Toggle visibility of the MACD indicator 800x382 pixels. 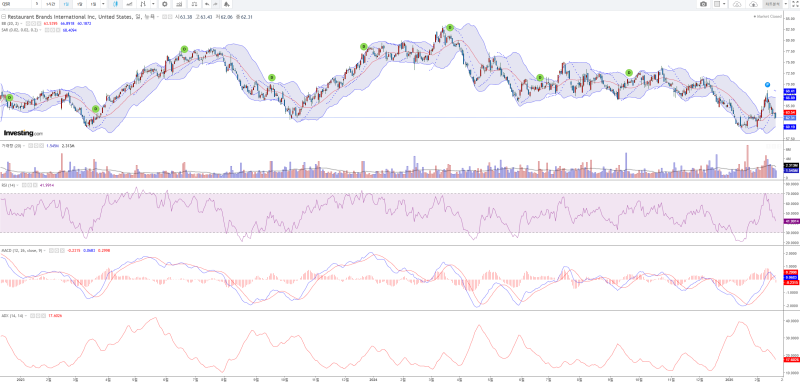pyautogui.click(x=51, y=250)
